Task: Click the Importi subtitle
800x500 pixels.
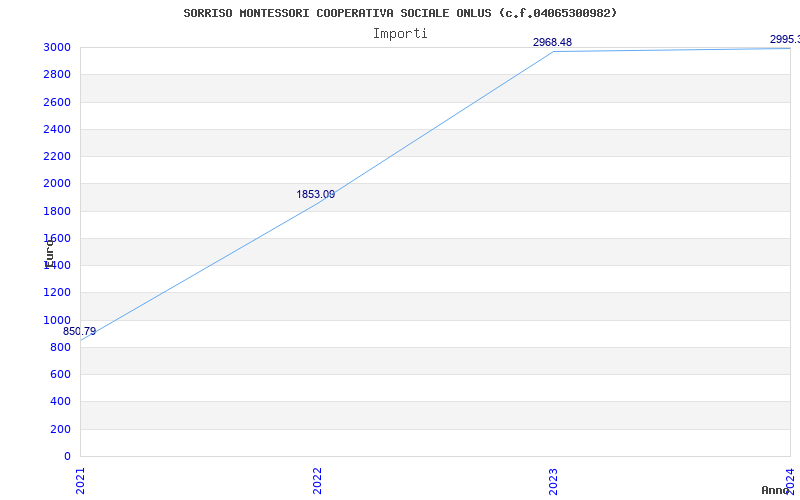Action: (400, 33)
